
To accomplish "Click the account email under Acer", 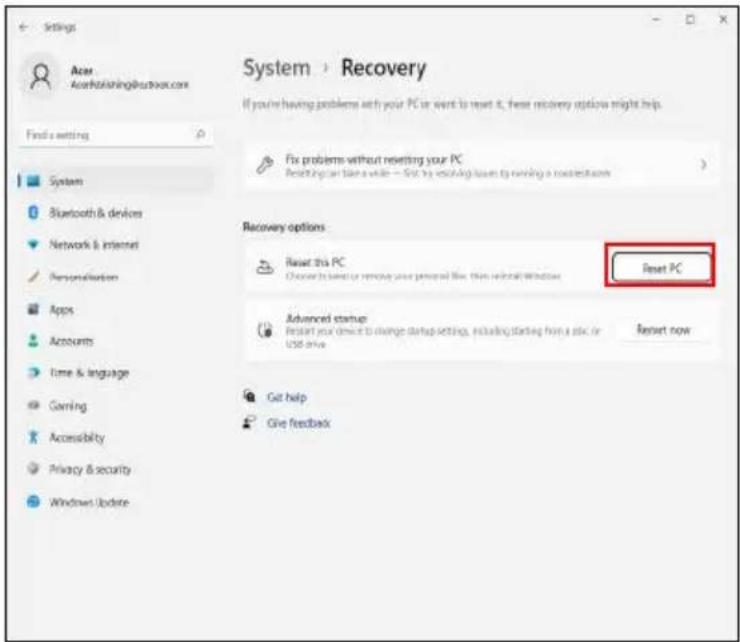I will click(x=129, y=84).
